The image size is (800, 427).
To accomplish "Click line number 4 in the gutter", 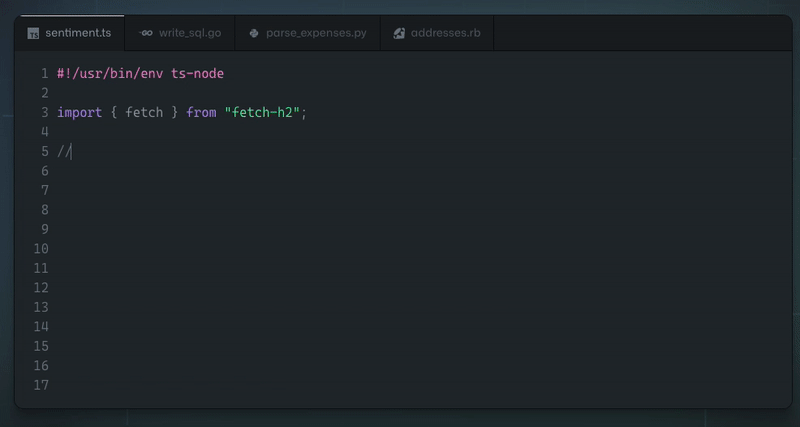I will [44, 132].
